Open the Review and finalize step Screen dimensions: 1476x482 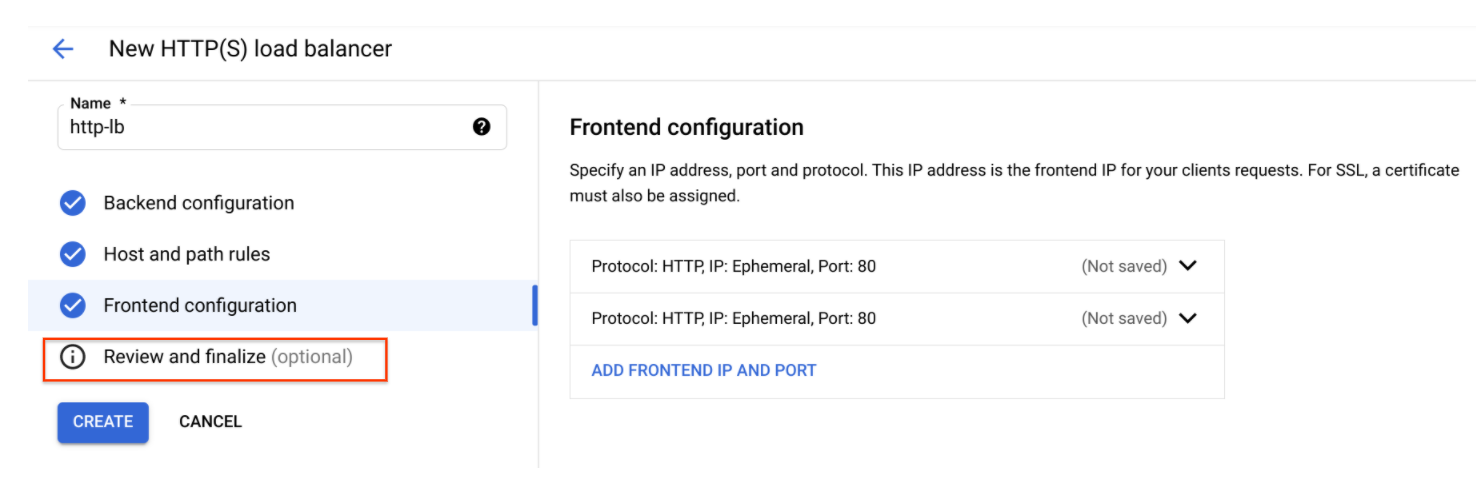(x=215, y=357)
